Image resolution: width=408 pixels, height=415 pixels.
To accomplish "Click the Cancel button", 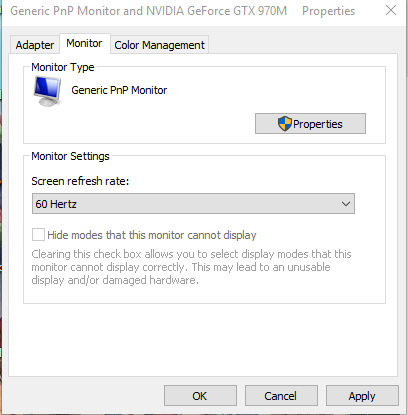I will pyautogui.click(x=281, y=396).
